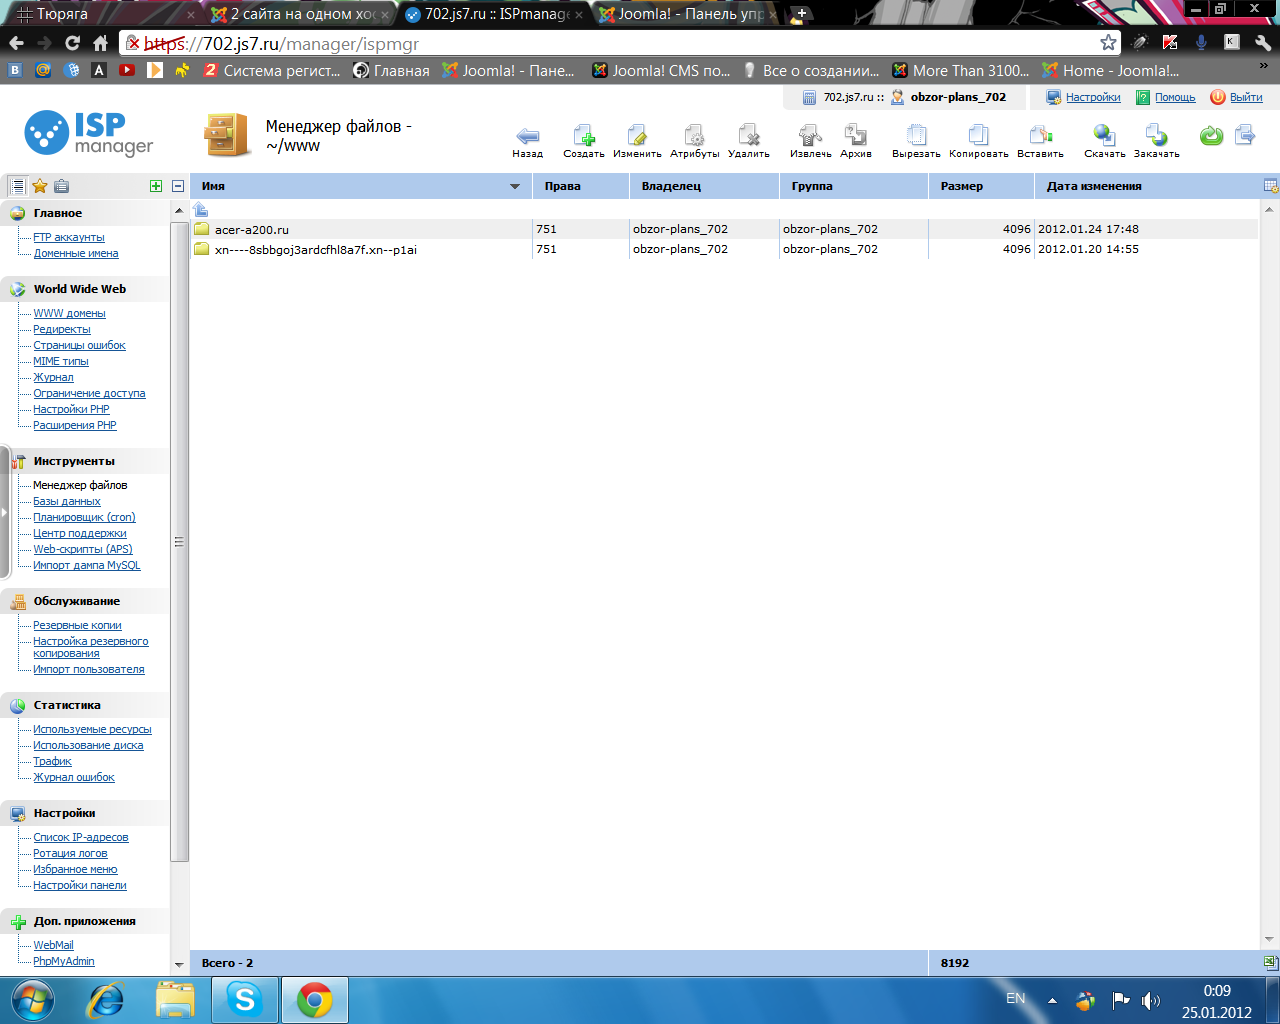Screen dimensions: 1280x1024
Task: Open Chrome wrench settings menu
Action: [x=1262, y=43]
